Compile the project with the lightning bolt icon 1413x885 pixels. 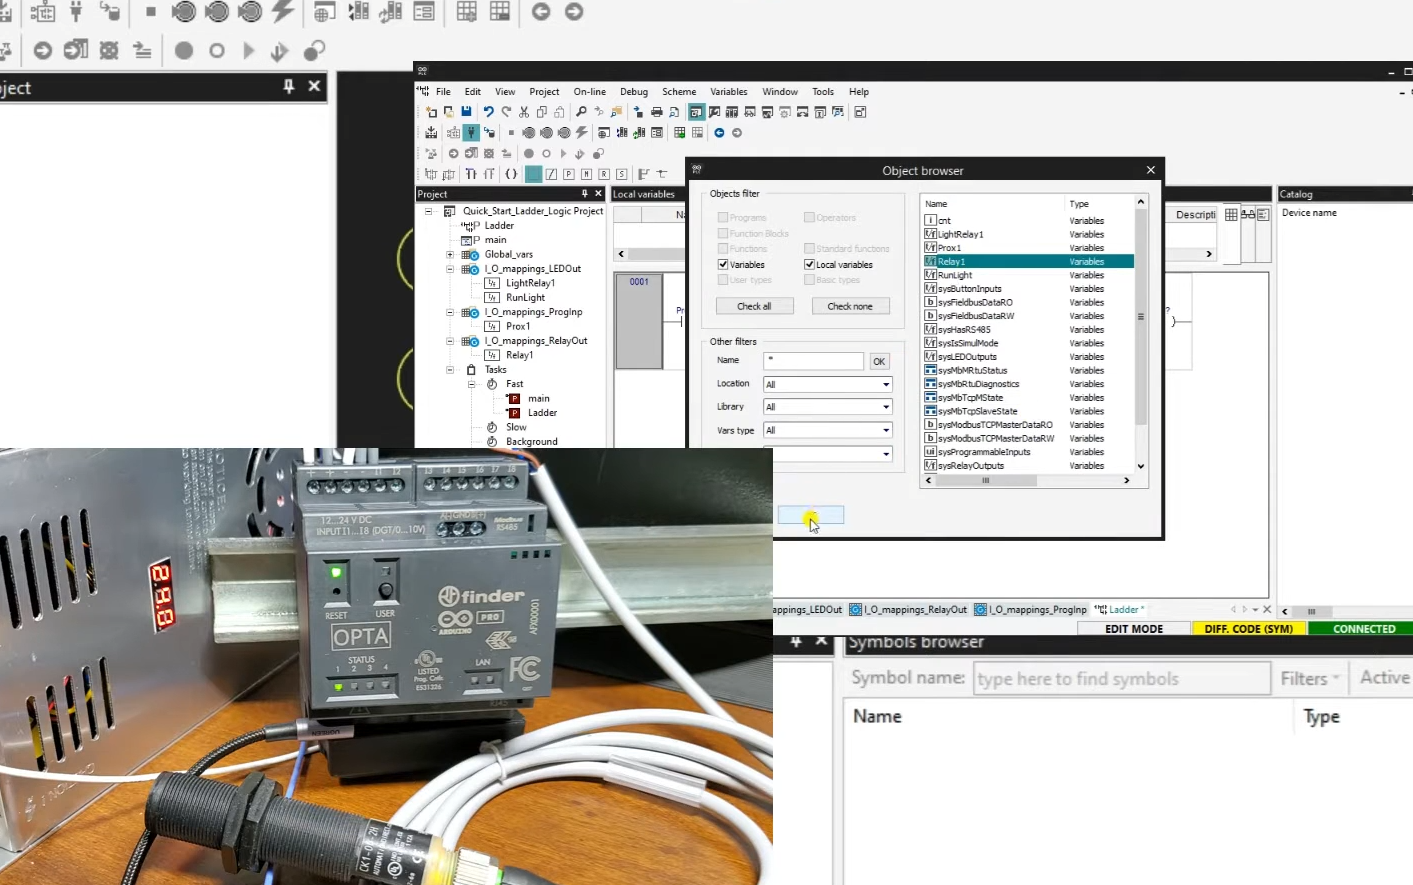(x=582, y=133)
